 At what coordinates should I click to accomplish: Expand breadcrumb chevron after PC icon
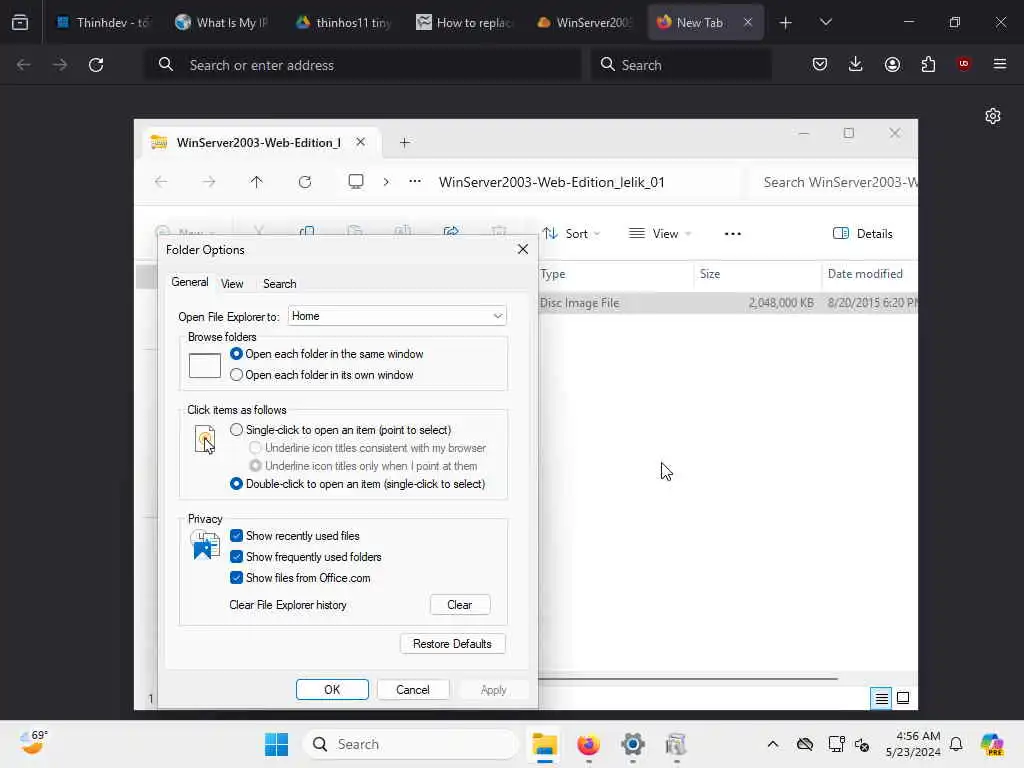[386, 182]
